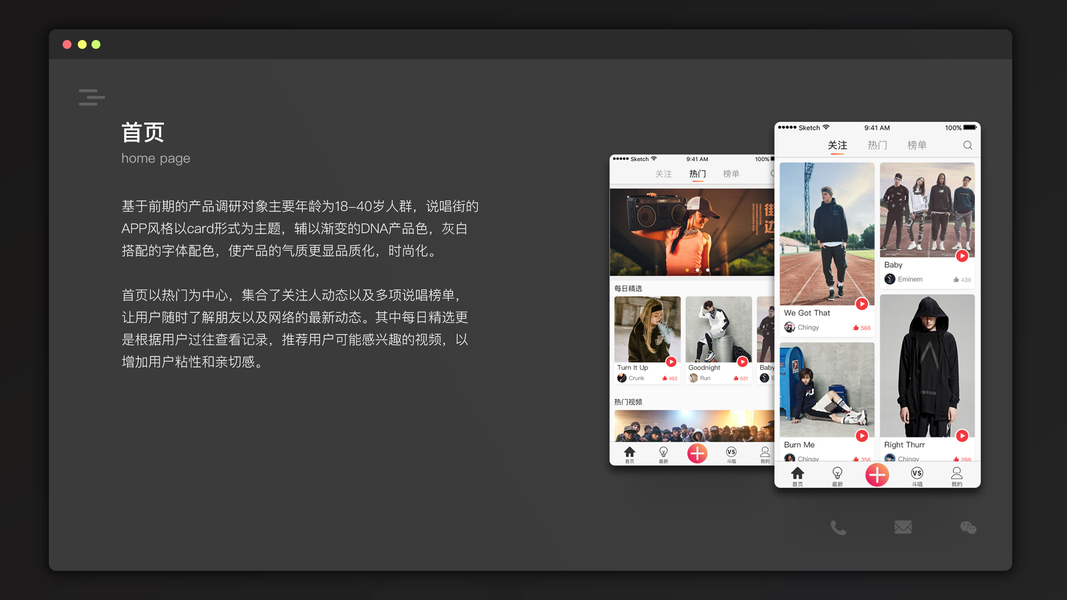Click the email envelope contact icon
The width and height of the screenshot is (1067, 600).
903,527
